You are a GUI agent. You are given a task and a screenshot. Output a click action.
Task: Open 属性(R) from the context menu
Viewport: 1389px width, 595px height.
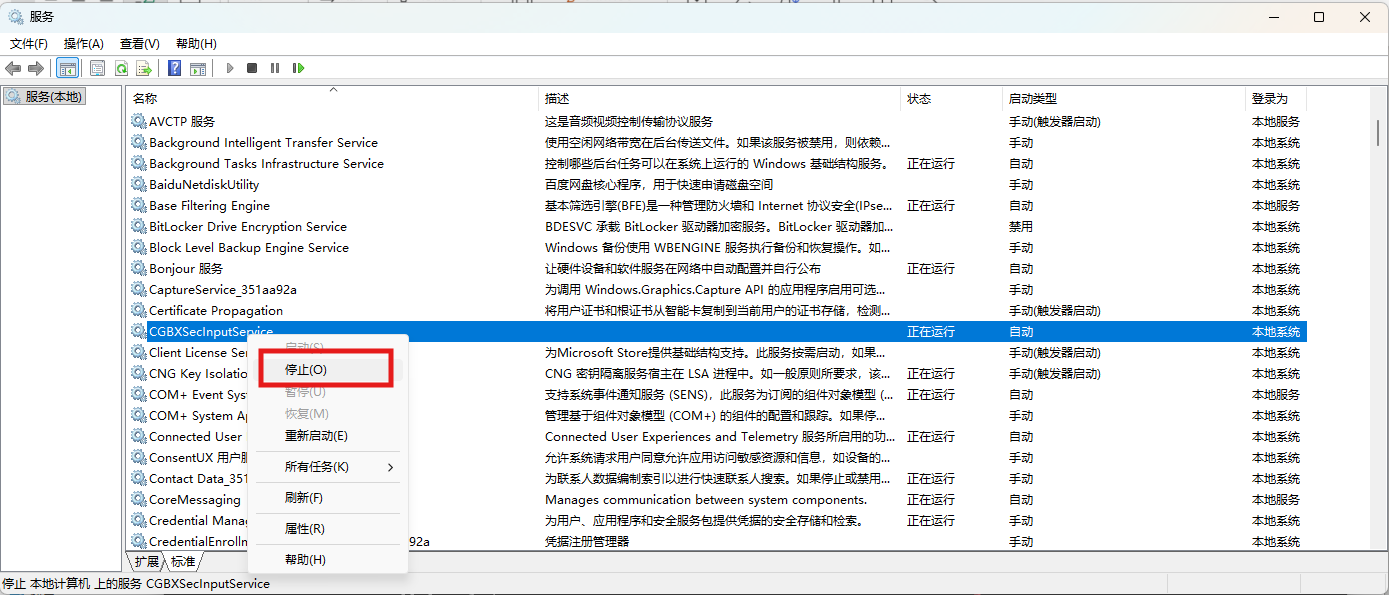point(304,529)
